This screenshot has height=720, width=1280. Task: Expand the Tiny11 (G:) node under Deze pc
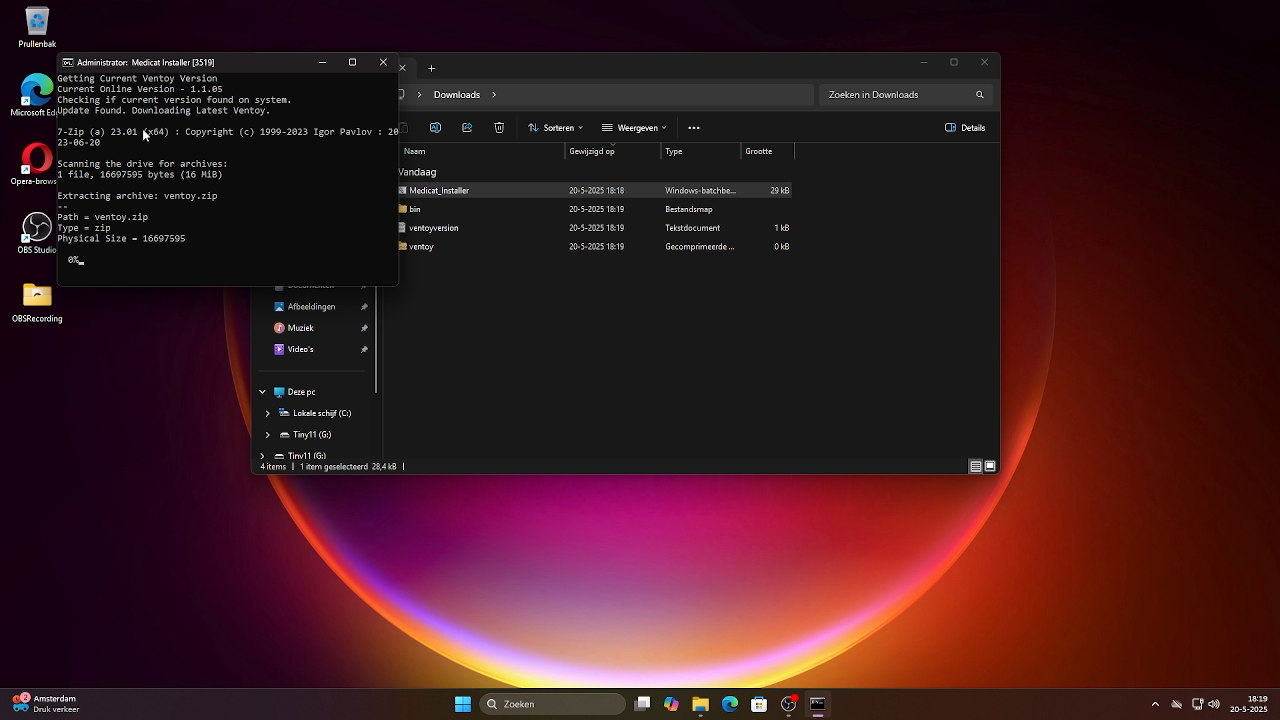267,435
